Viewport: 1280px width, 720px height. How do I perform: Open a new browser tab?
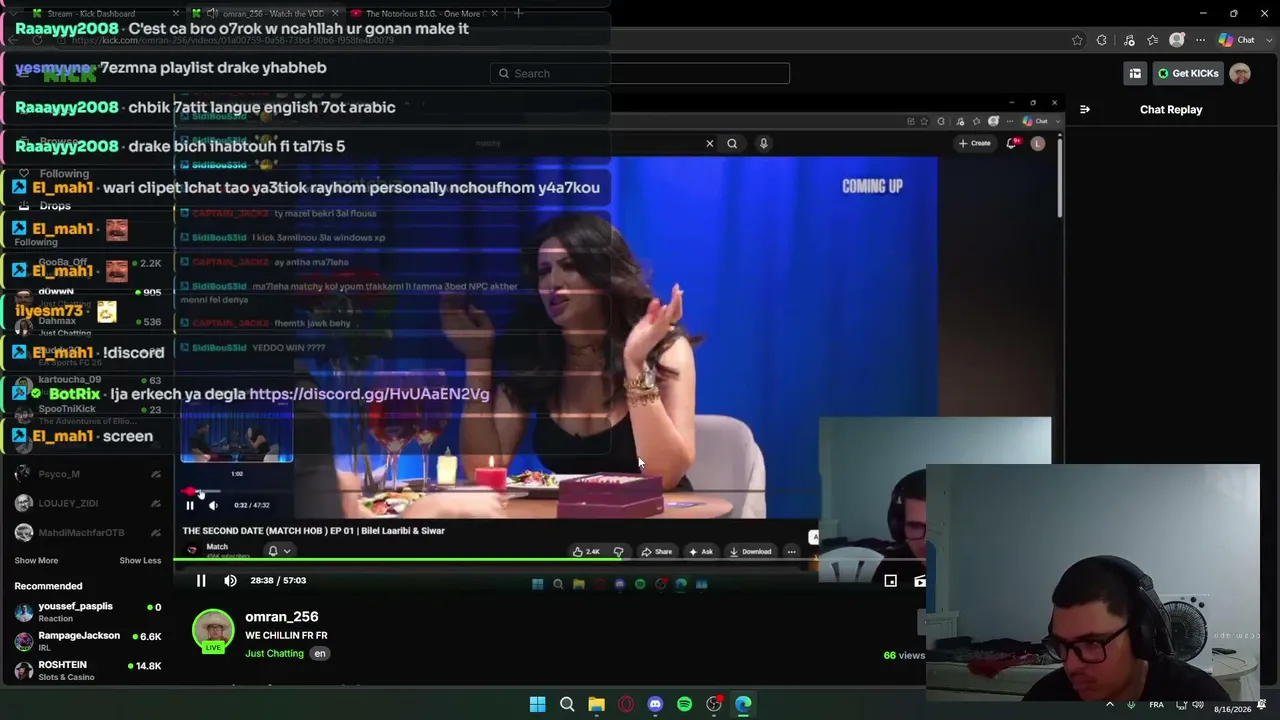click(x=520, y=14)
